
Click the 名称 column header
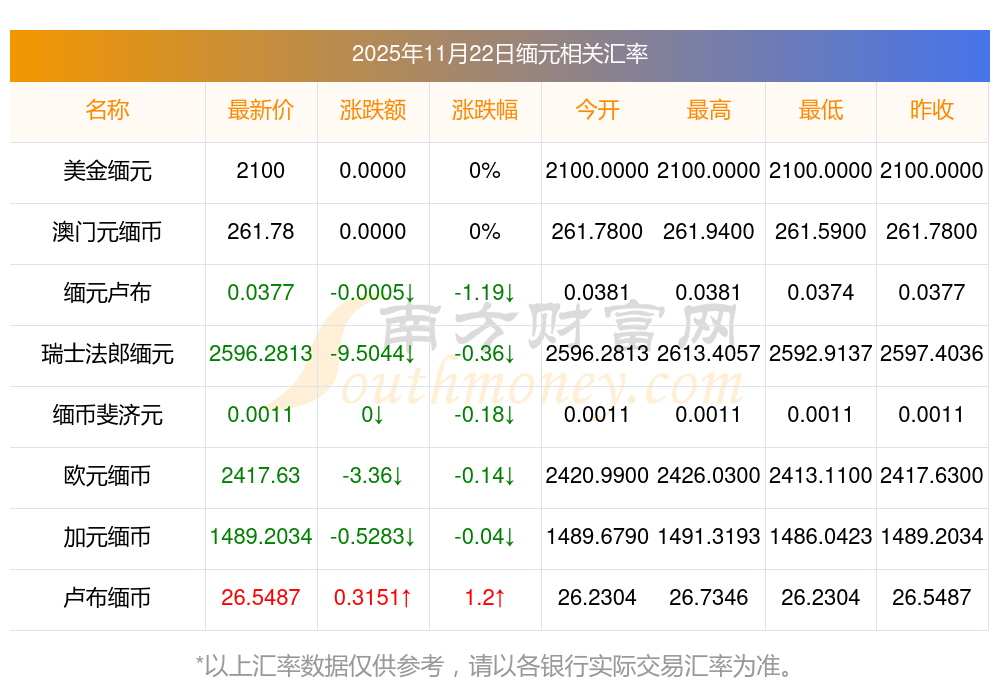point(107,110)
